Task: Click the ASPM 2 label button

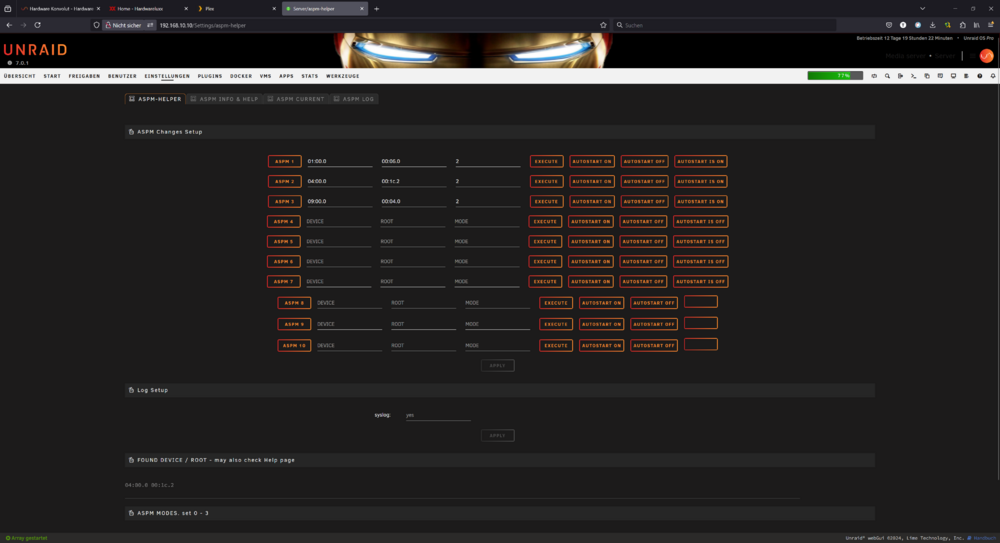Action: click(284, 181)
